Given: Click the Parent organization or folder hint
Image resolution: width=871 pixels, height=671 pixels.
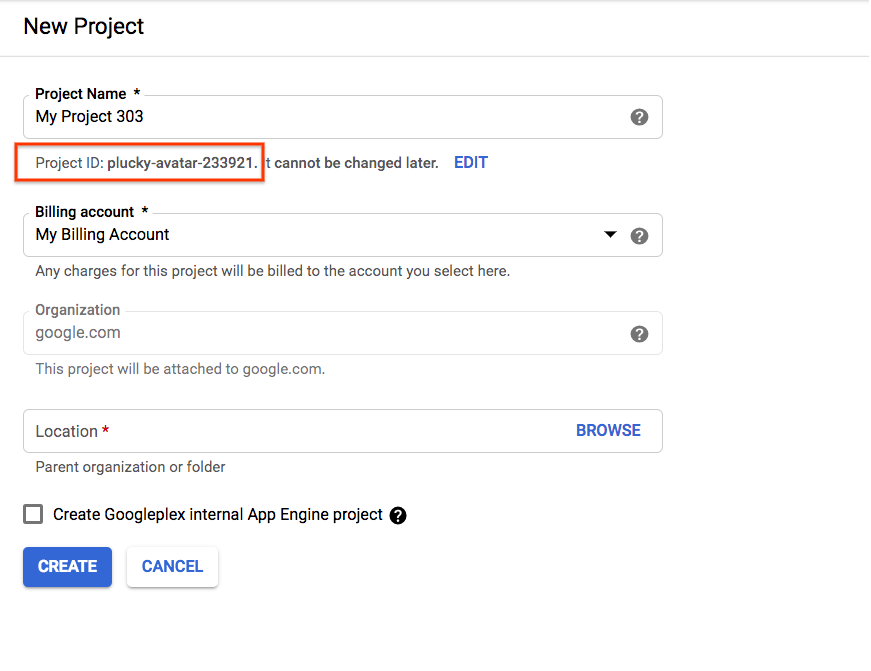Looking at the screenshot, I should 130,467.
